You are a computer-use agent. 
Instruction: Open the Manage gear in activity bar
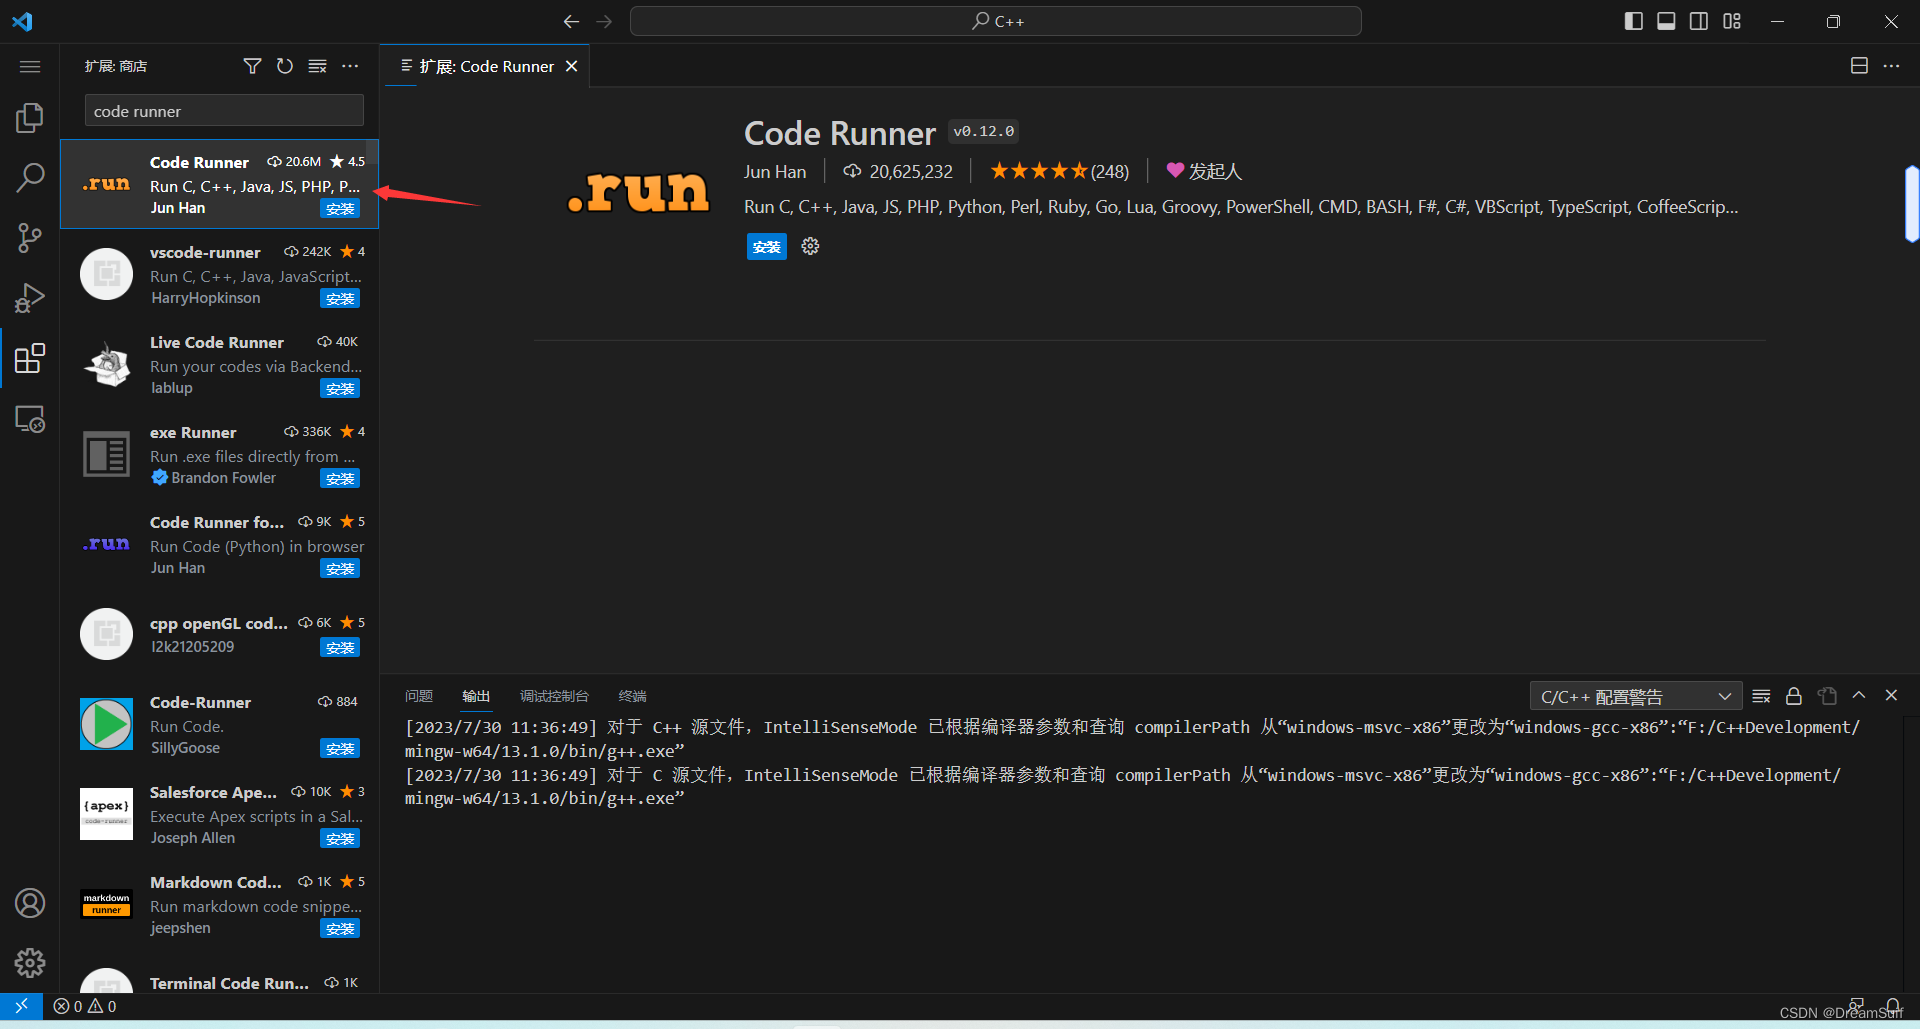click(x=30, y=963)
